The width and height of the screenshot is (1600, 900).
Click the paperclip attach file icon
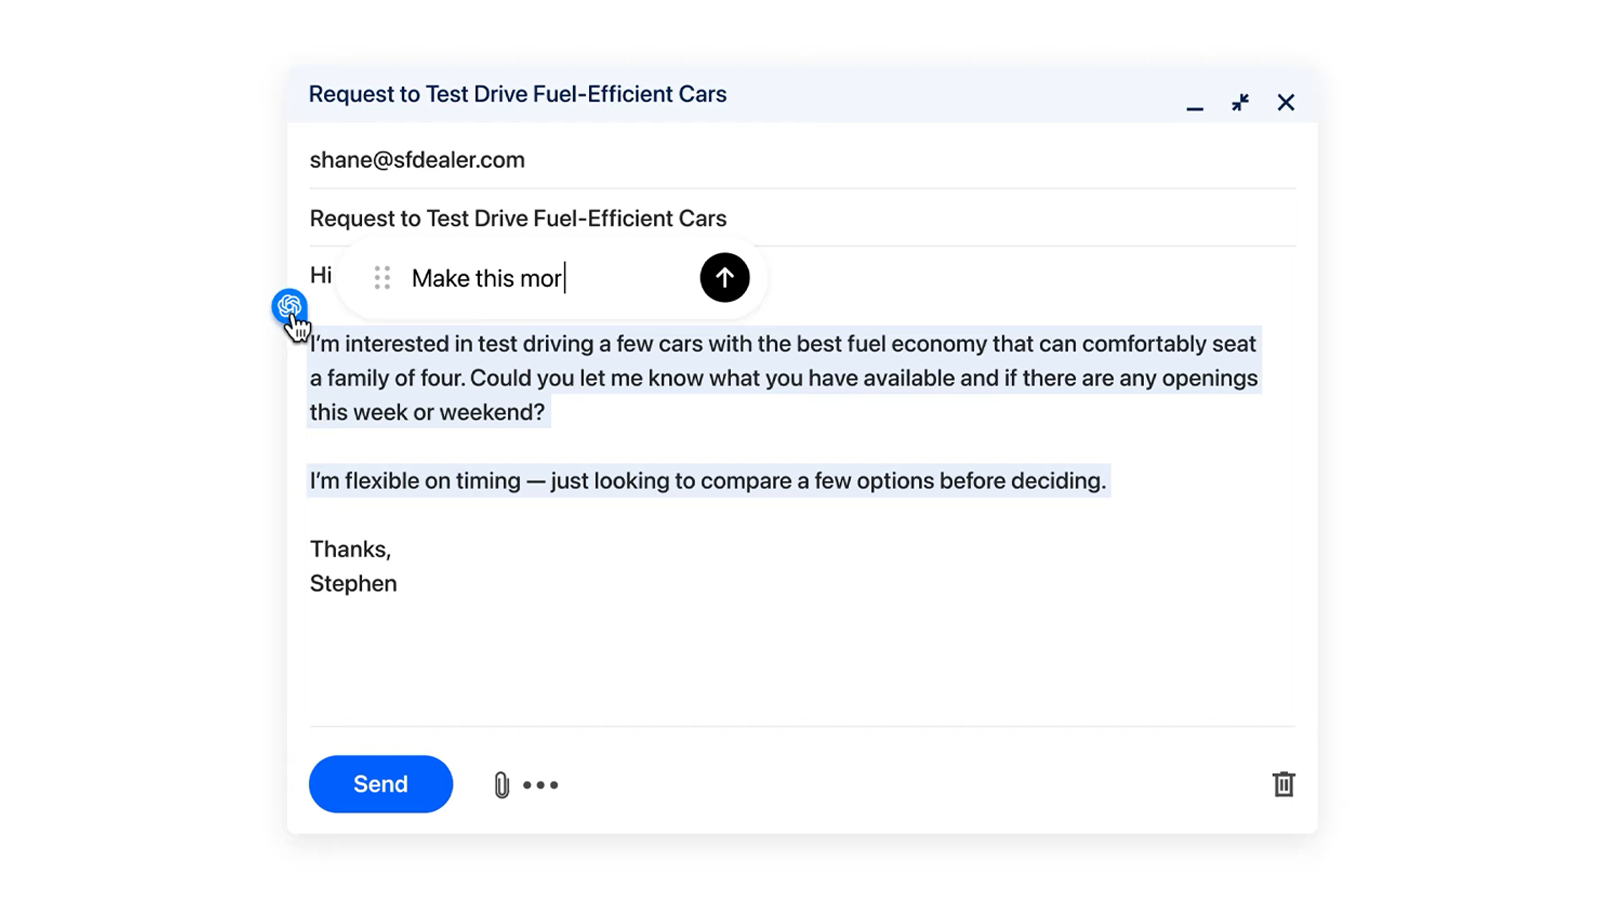coord(501,785)
